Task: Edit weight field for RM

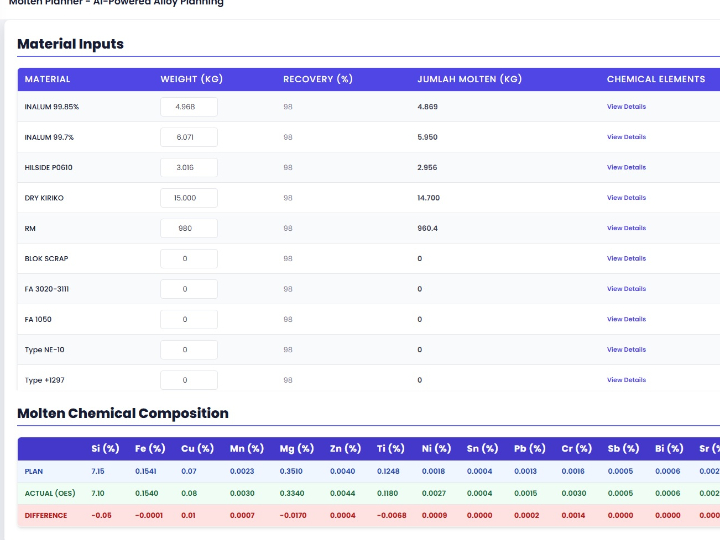Action: tap(189, 228)
